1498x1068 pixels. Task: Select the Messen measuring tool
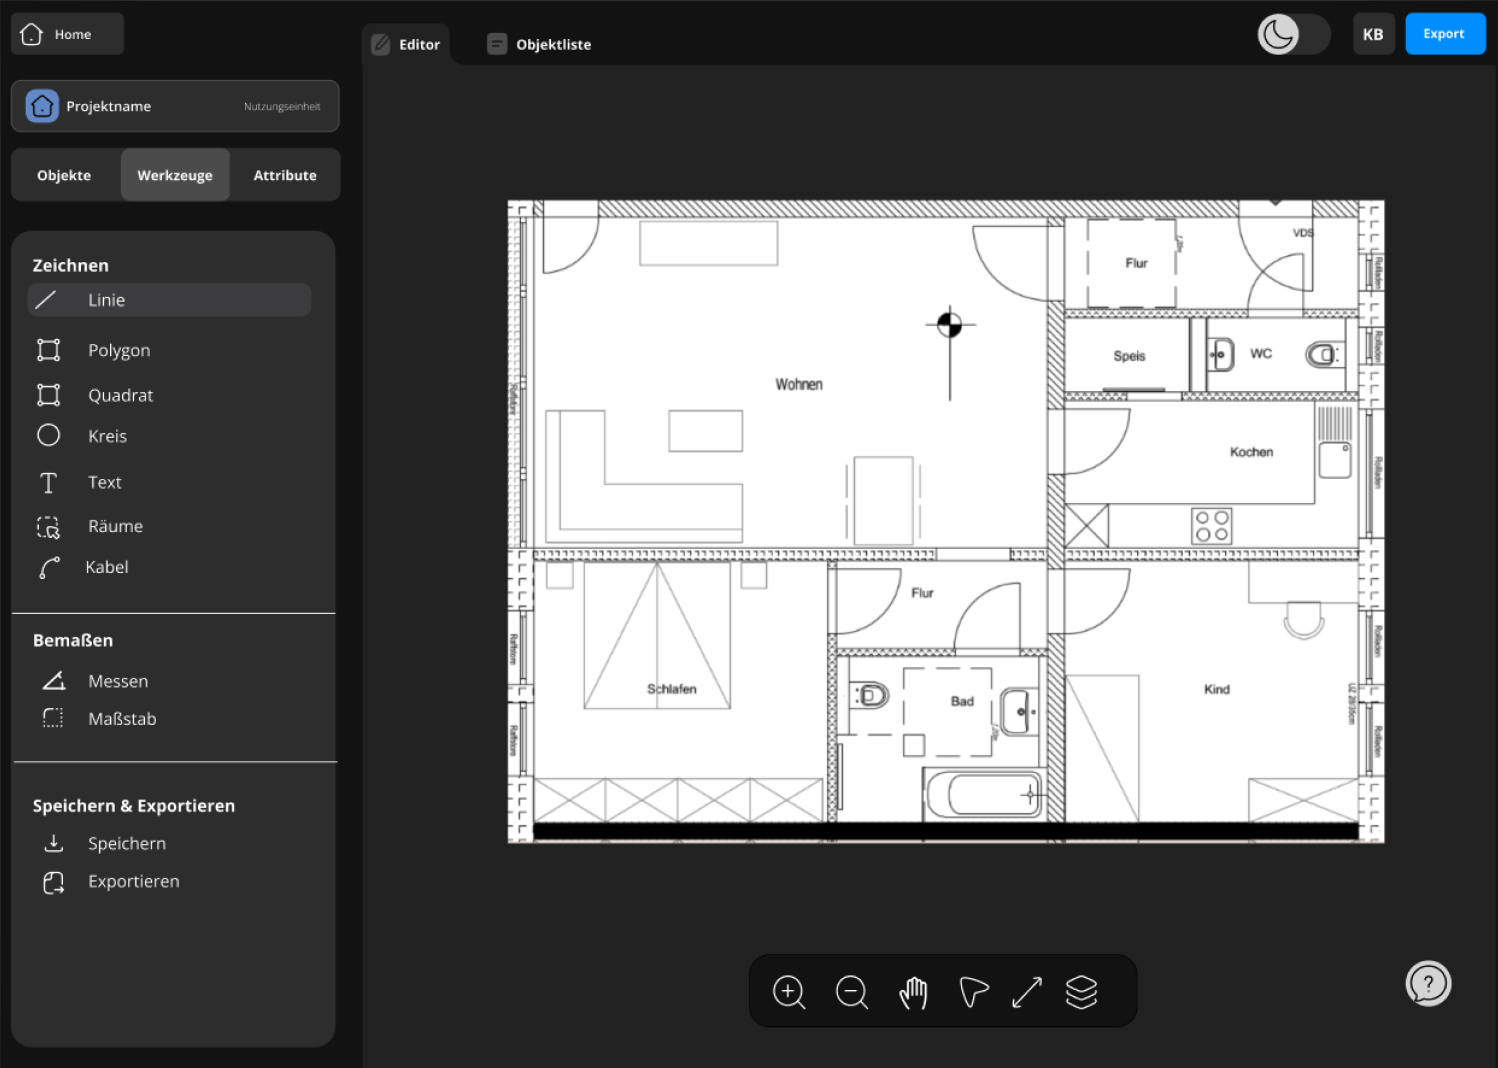[117, 681]
